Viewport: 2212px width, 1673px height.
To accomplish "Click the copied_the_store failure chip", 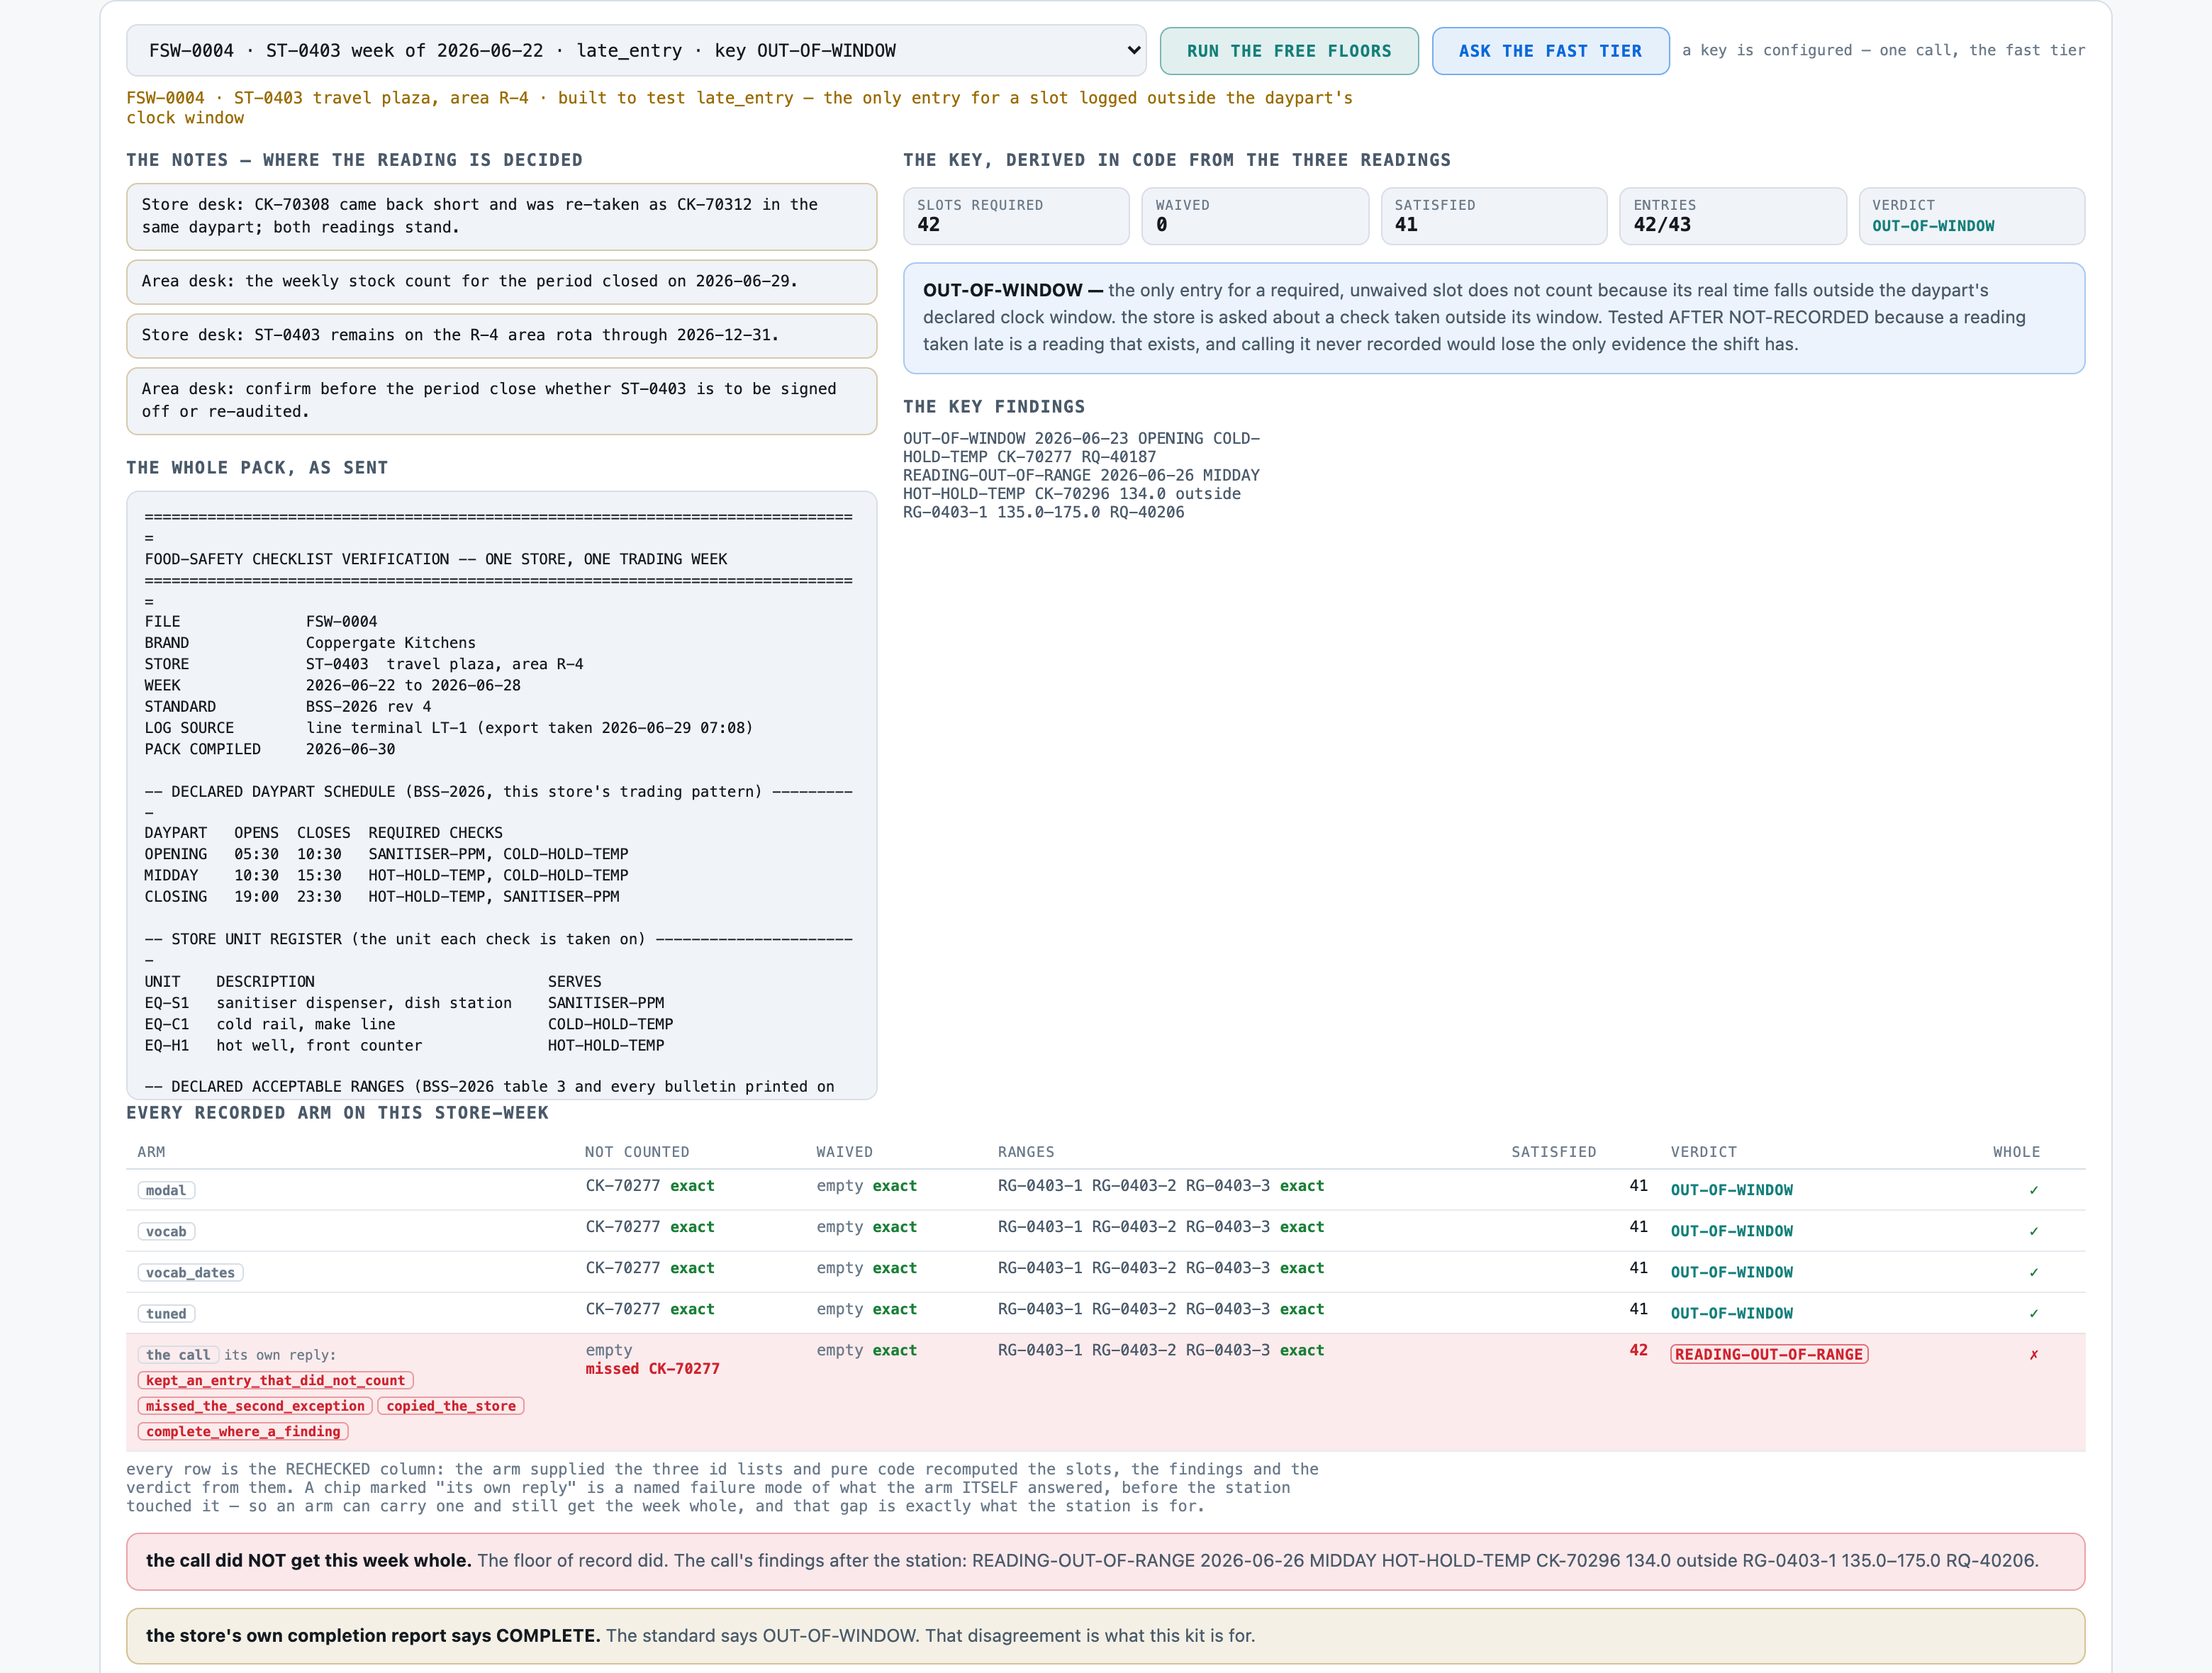I will [451, 1405].
